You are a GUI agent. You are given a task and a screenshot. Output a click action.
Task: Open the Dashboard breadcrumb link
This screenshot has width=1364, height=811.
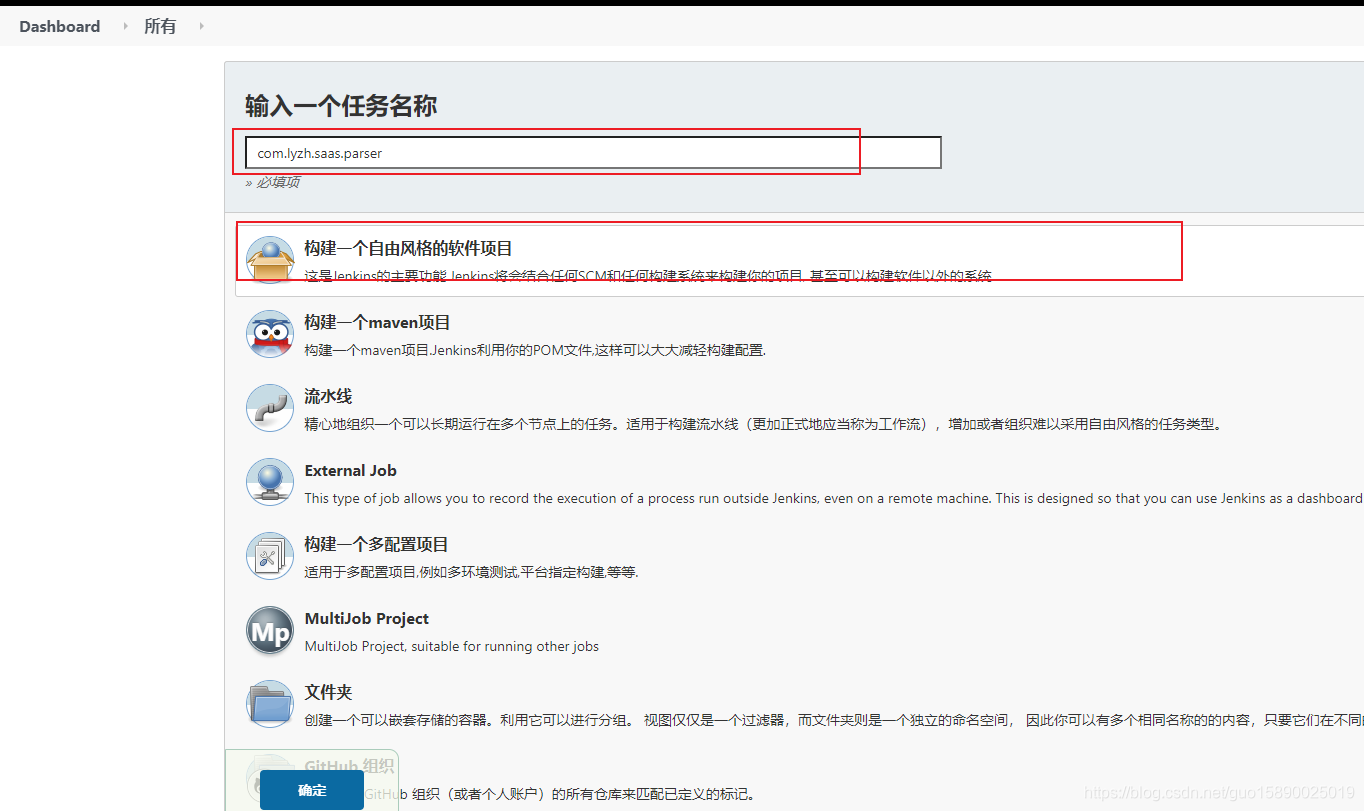tap(60, 27)
